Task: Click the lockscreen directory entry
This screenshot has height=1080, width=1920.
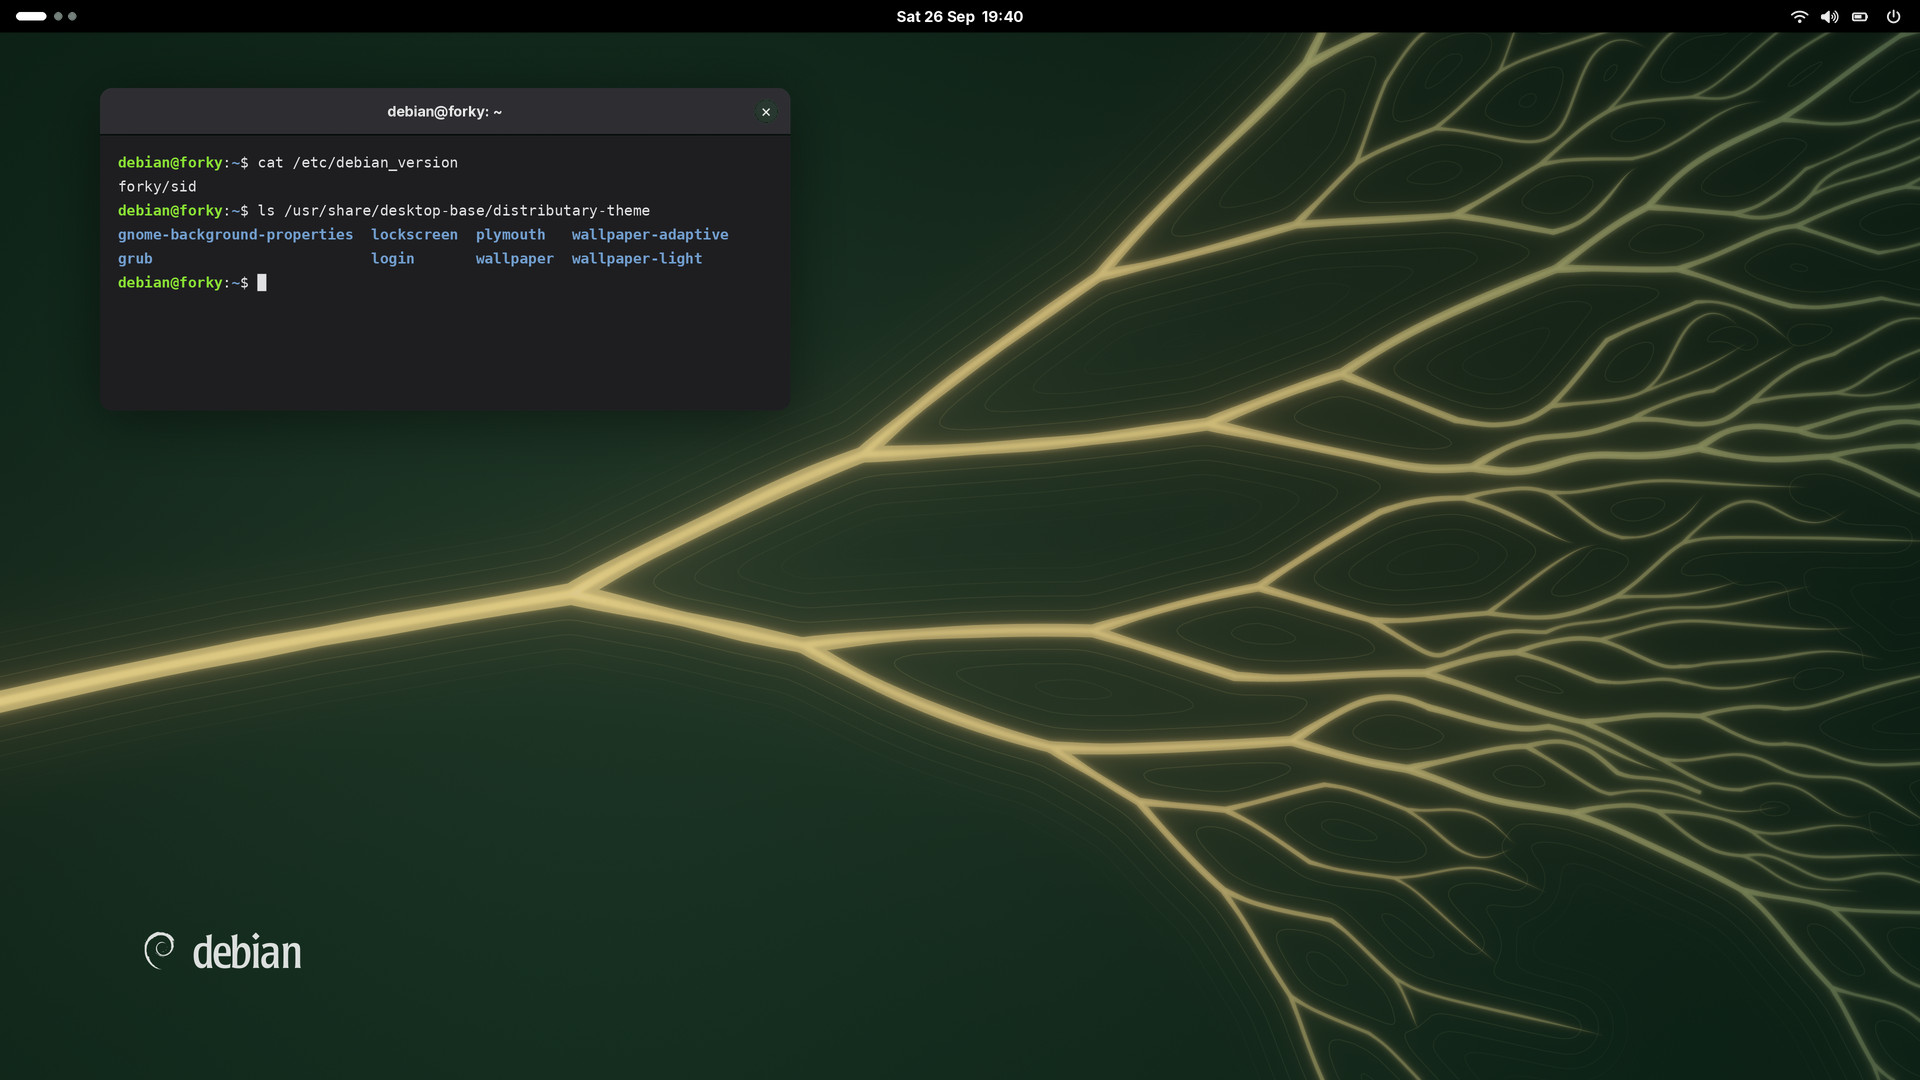Action: [414, 235]
